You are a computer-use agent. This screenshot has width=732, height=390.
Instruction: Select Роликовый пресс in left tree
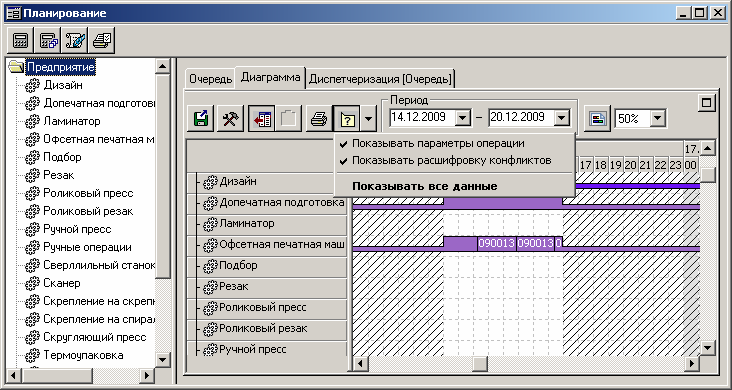click(88, 193)
